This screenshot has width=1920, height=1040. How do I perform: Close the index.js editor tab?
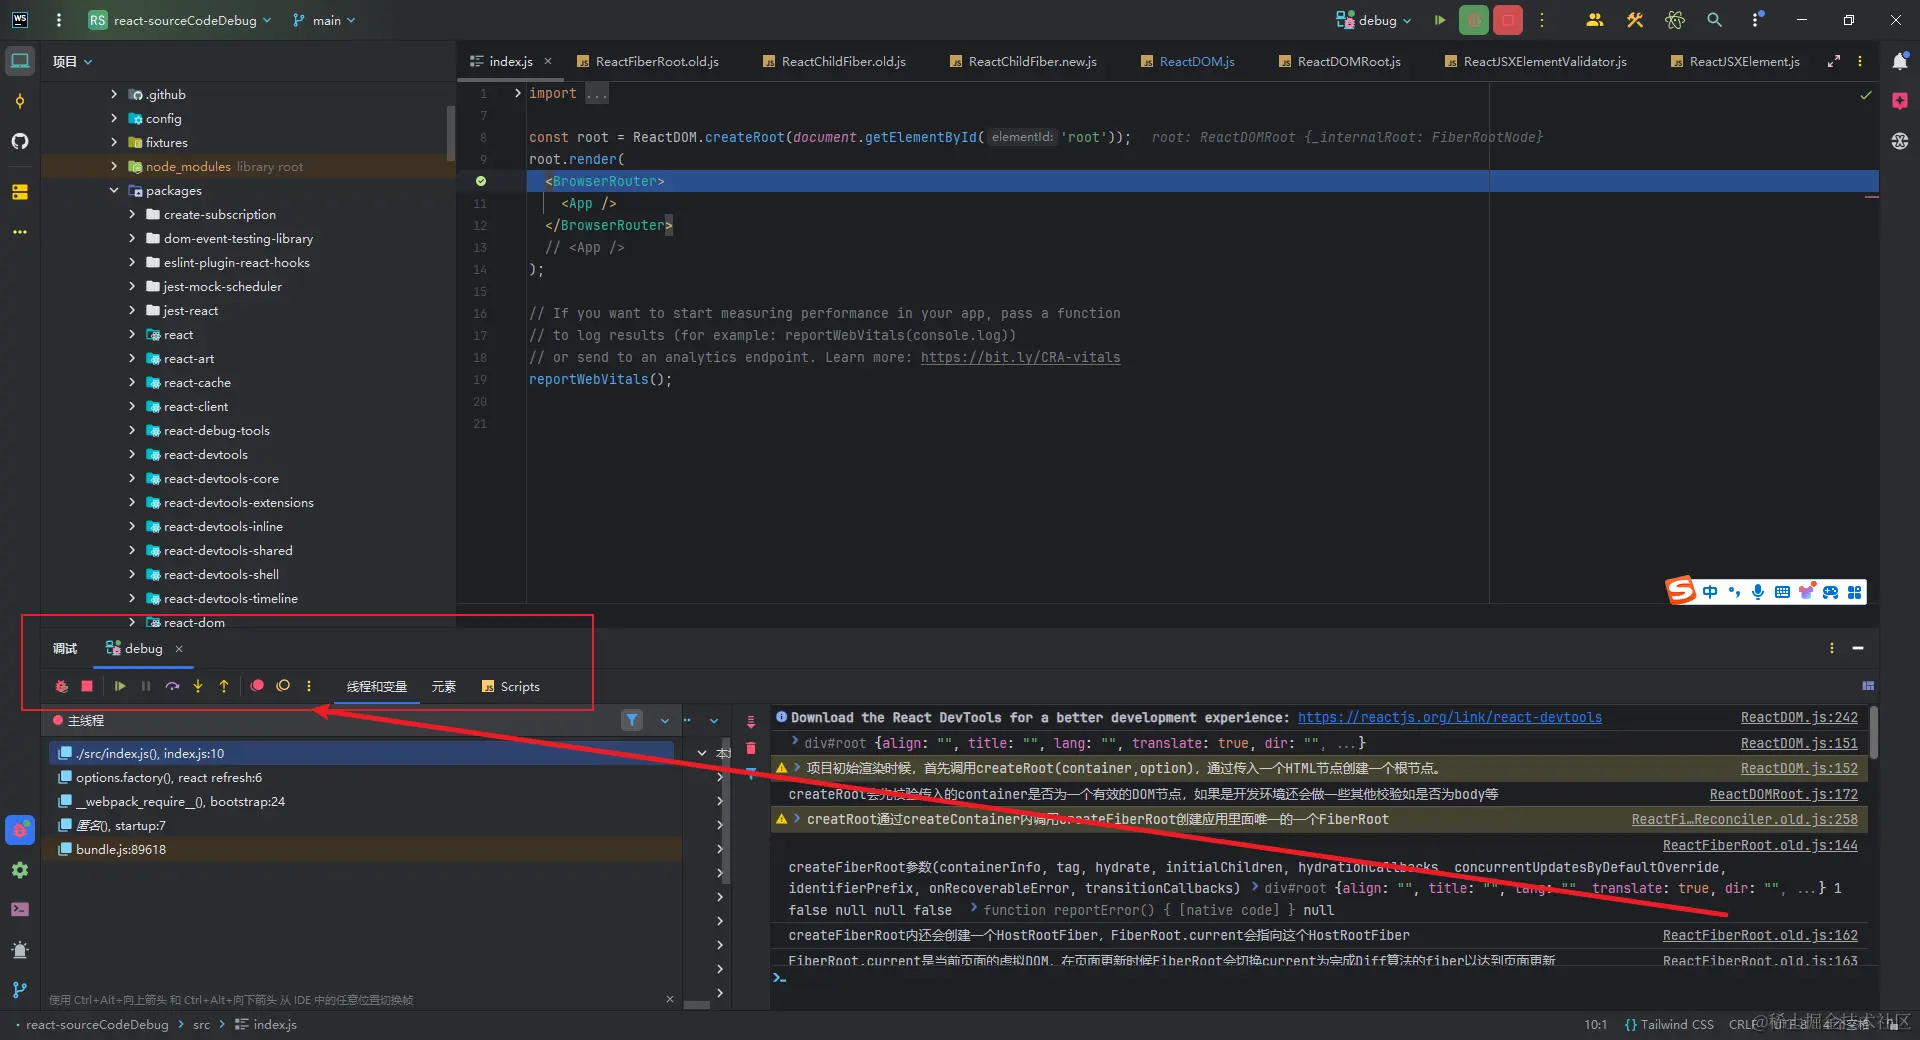click(x=548, y=61)
